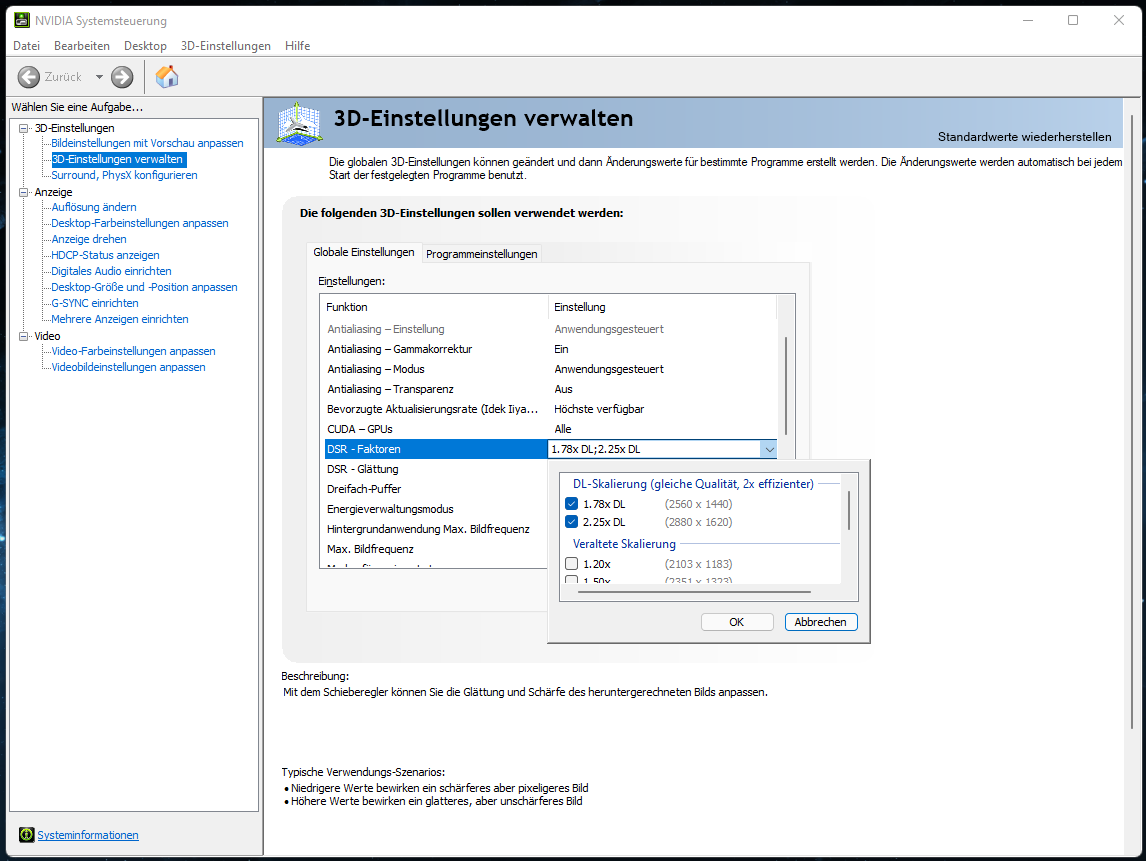Select 3D-Einstellungen verwalten tree item
Screen dimensions: 1146x861
pyautogui.click(x=118, y=159)
